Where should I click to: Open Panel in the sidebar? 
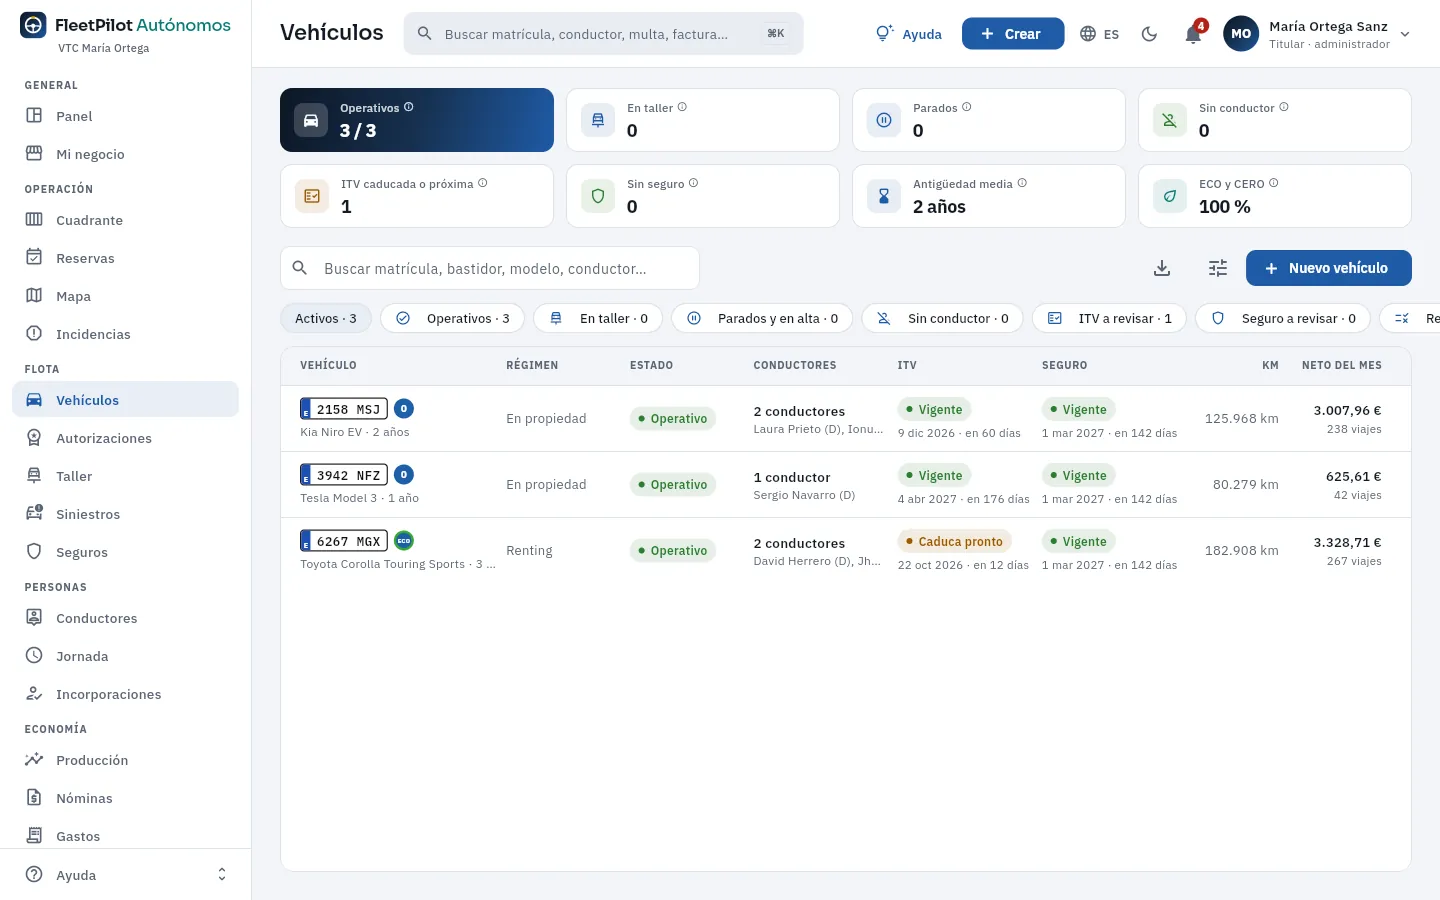[125, 116]
